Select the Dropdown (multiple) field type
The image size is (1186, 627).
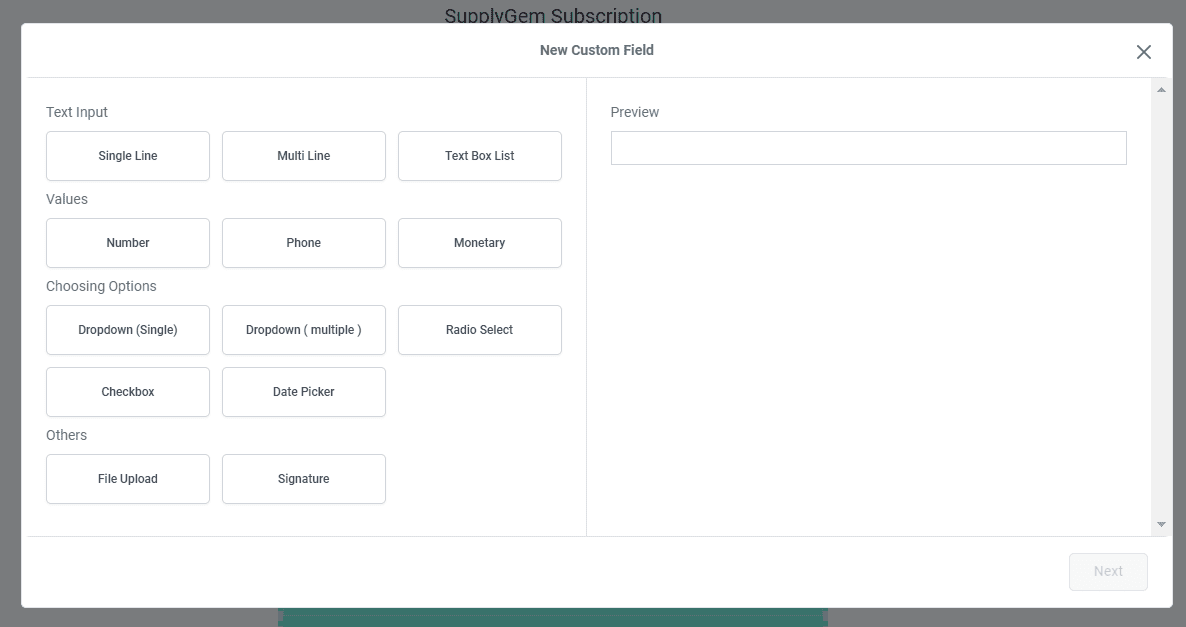coord(303,330)
